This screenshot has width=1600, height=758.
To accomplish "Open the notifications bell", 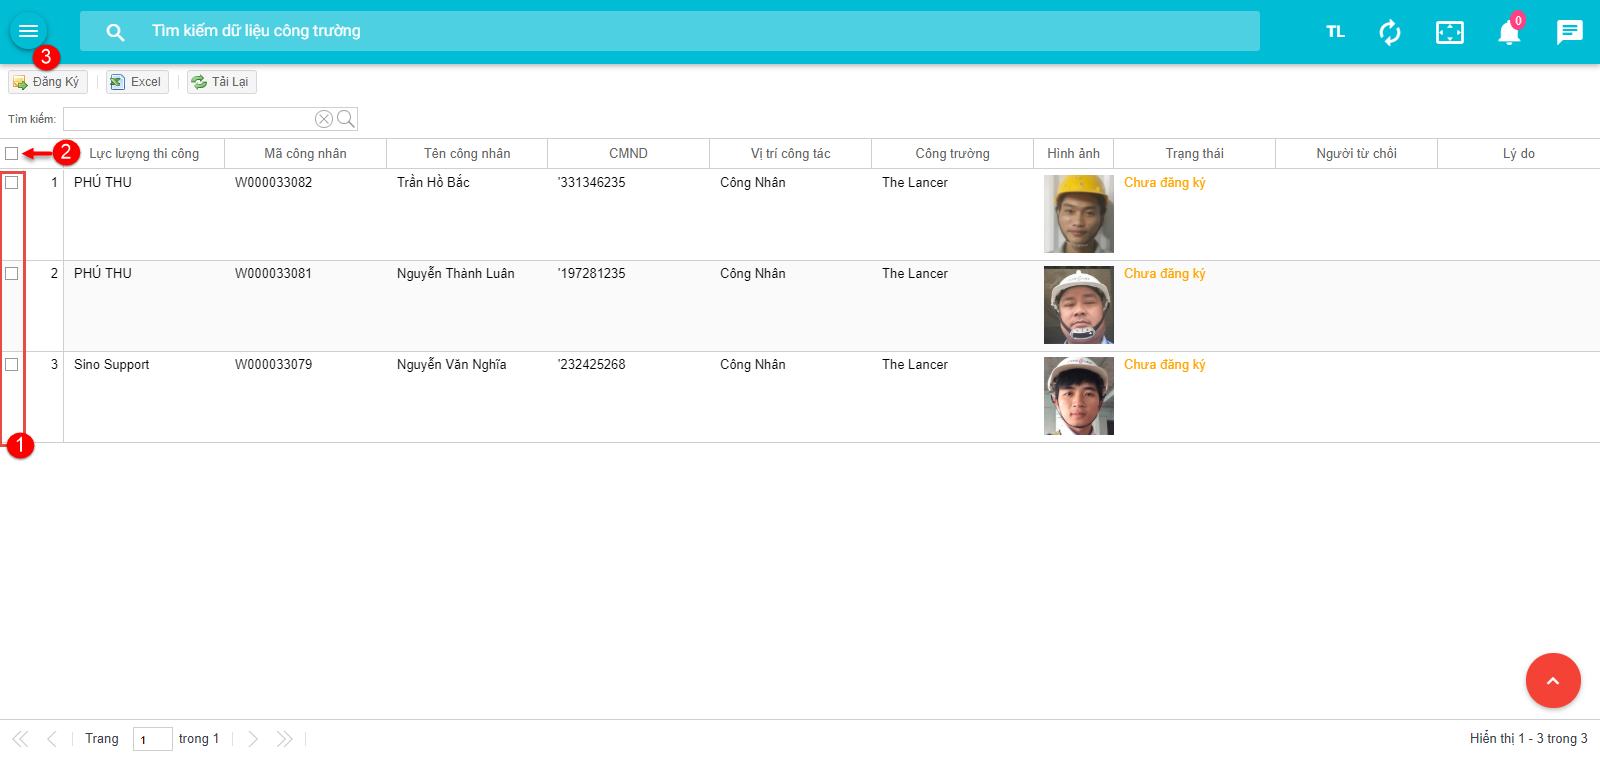I will [1508, 33].
